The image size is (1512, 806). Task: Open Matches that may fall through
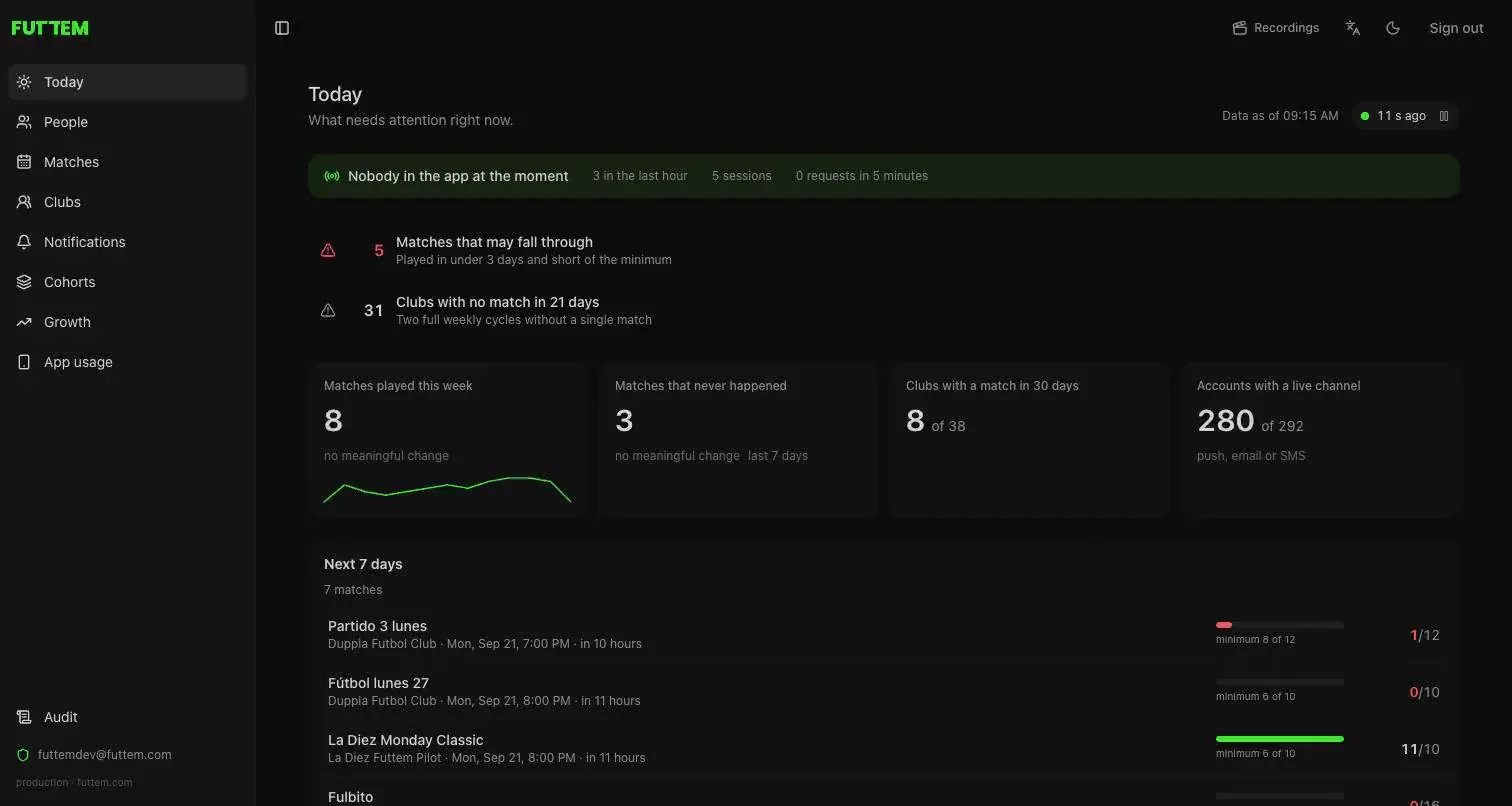884,250
